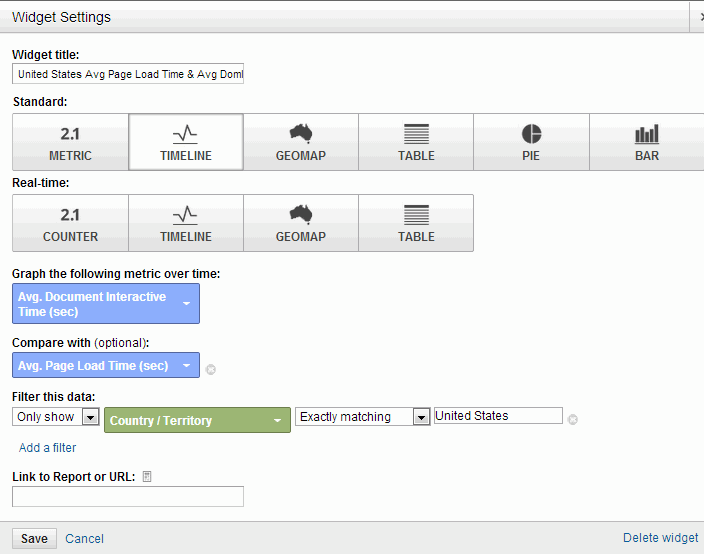Select the Real-time TIMELINE widget type
Screen dimensions: 704x554
point(186,223)
